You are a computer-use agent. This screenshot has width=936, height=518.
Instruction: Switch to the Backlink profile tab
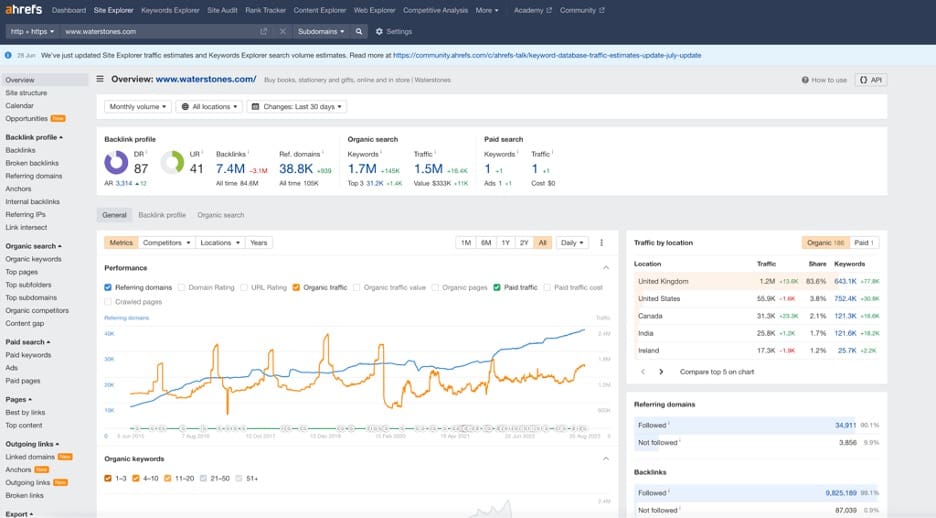click(x=162, y=215)
